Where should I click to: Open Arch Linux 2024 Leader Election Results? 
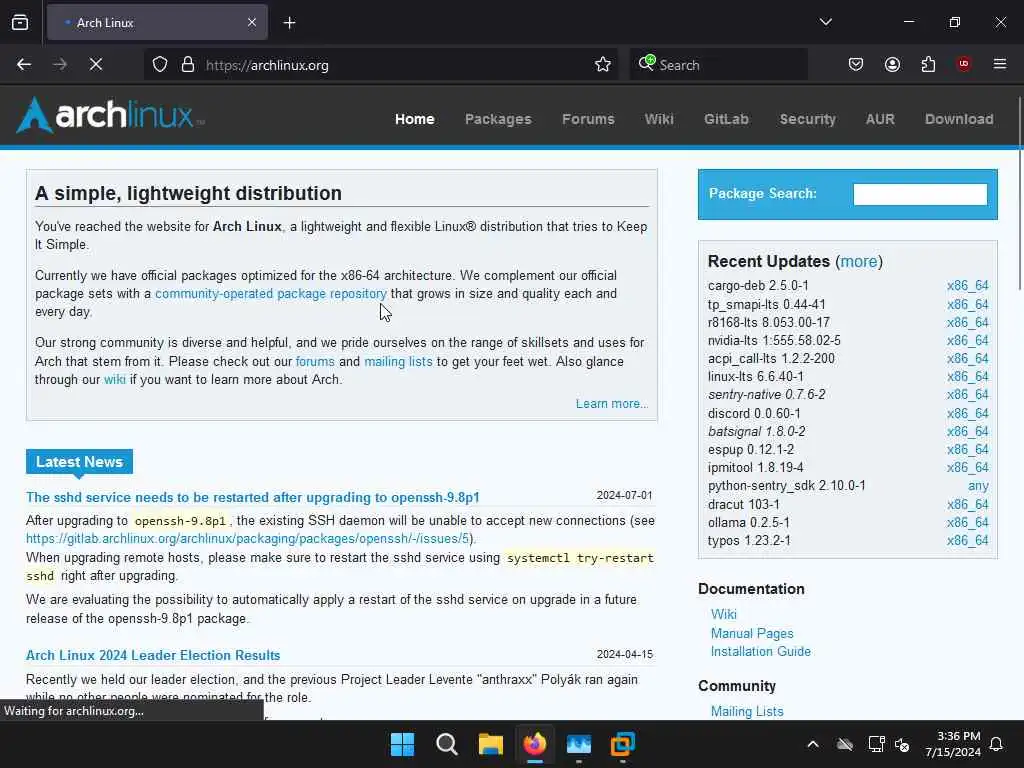click(x=153, y=655)
